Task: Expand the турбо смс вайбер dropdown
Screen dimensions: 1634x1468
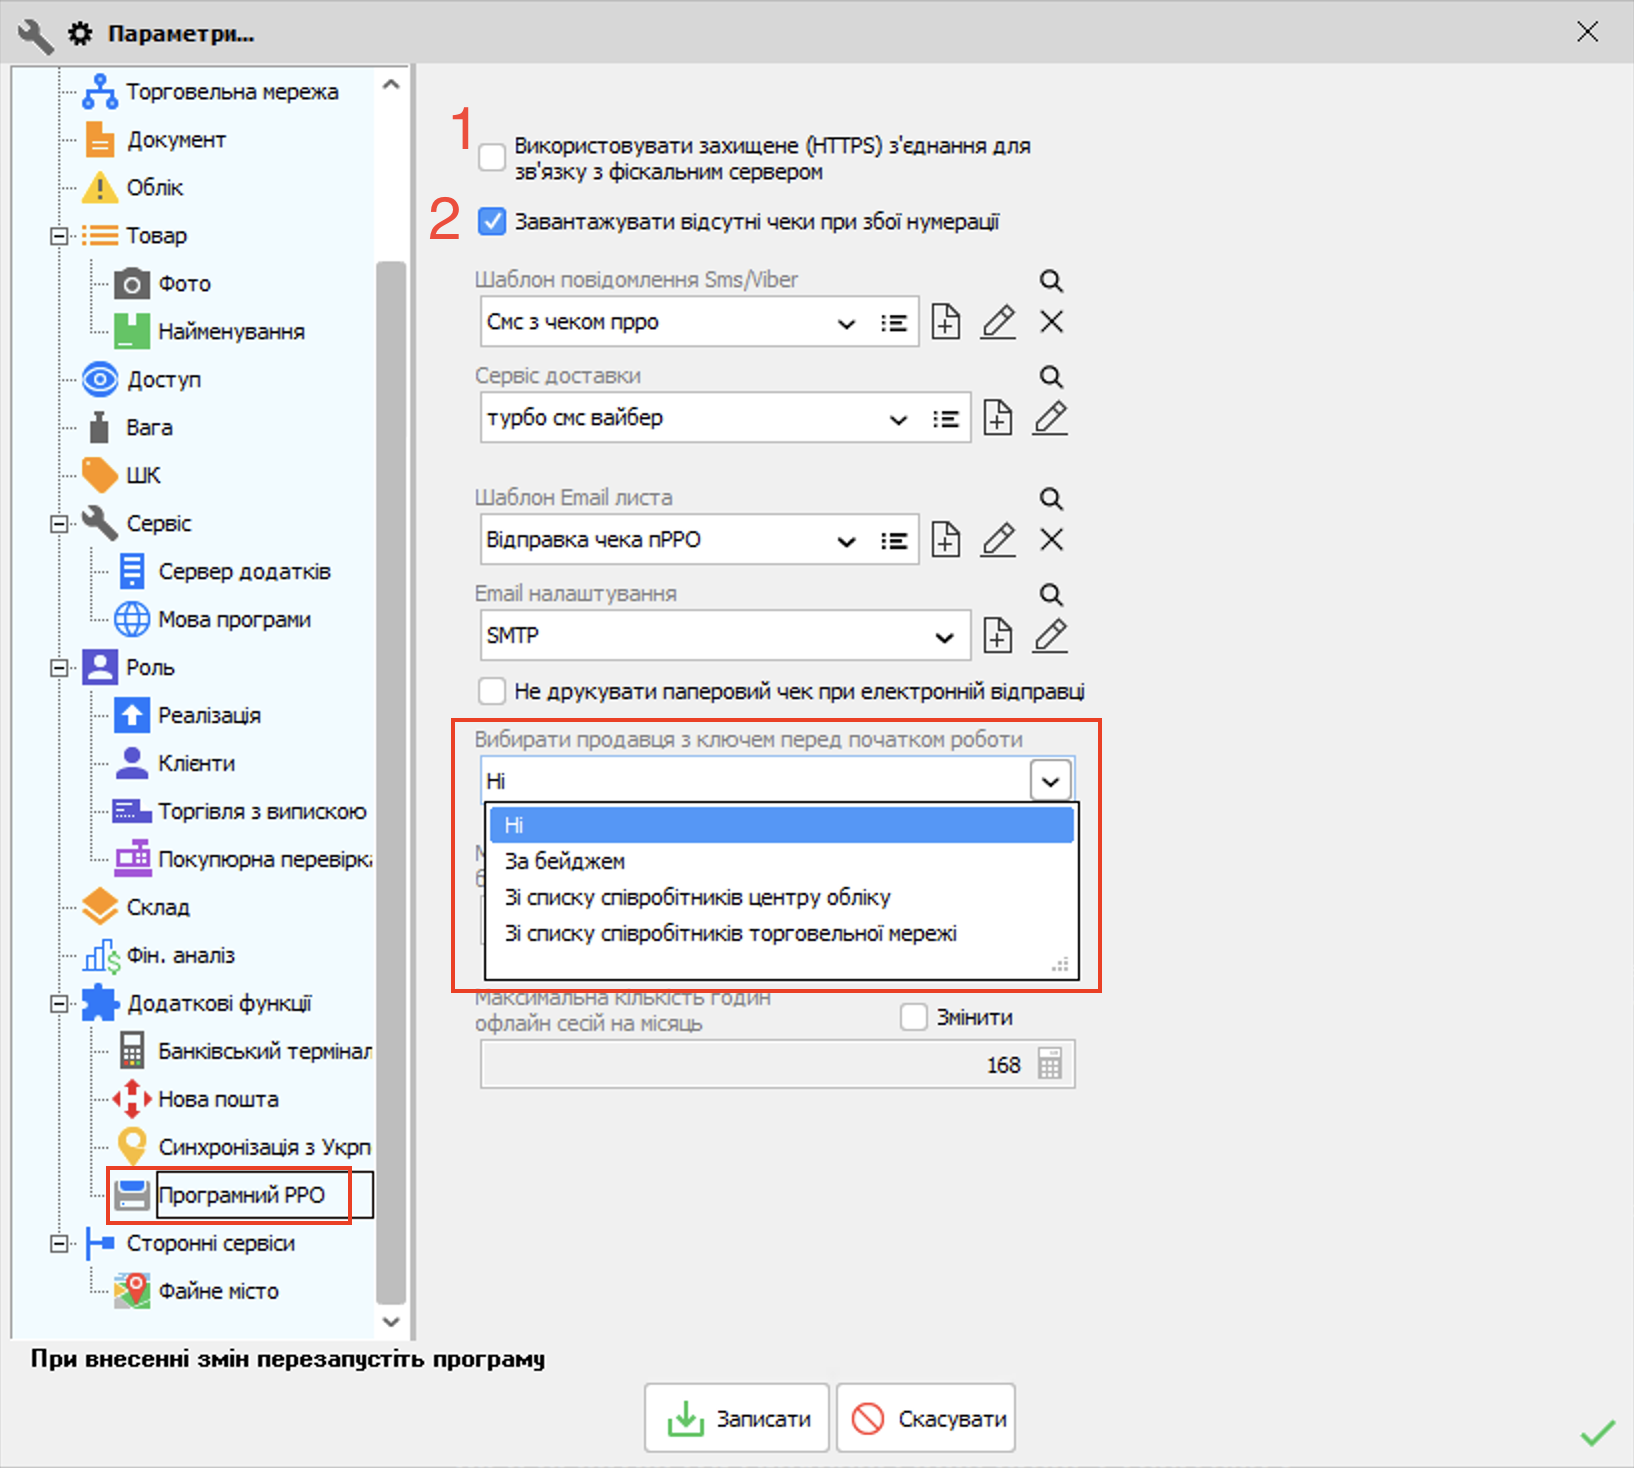Action: pos(898,419)
